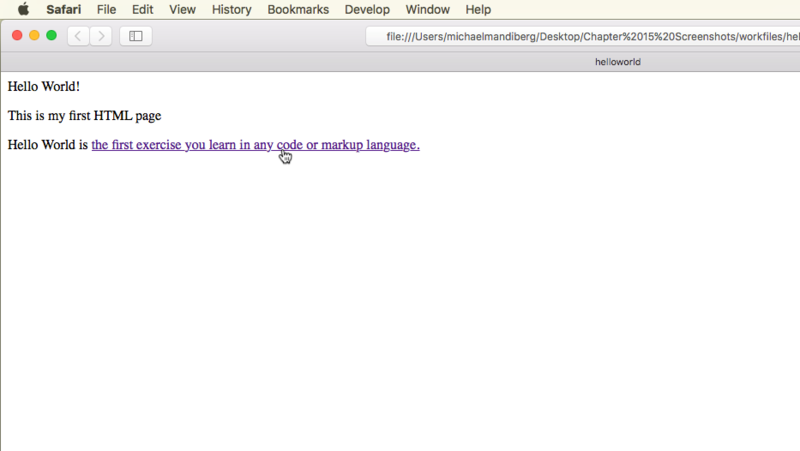Show the Safari sidebar
The height and width of the screenshot is (451, 800).
pos(136,36)
